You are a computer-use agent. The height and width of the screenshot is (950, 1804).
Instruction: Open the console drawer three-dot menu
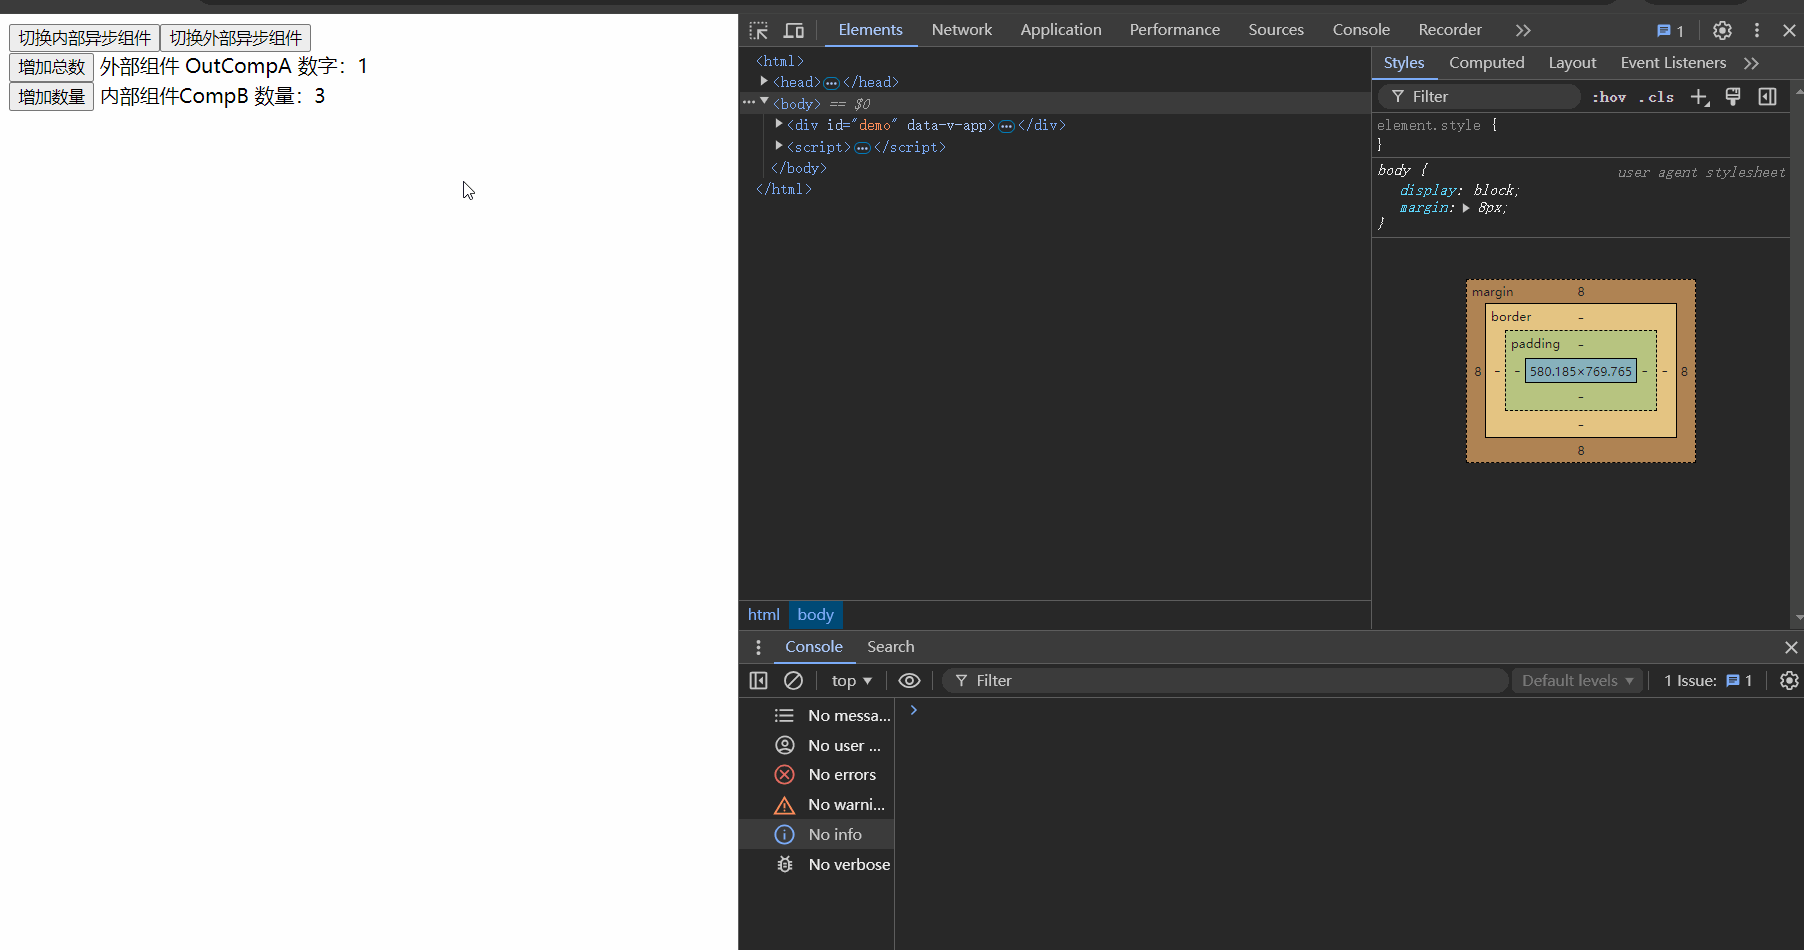[758, 647]
